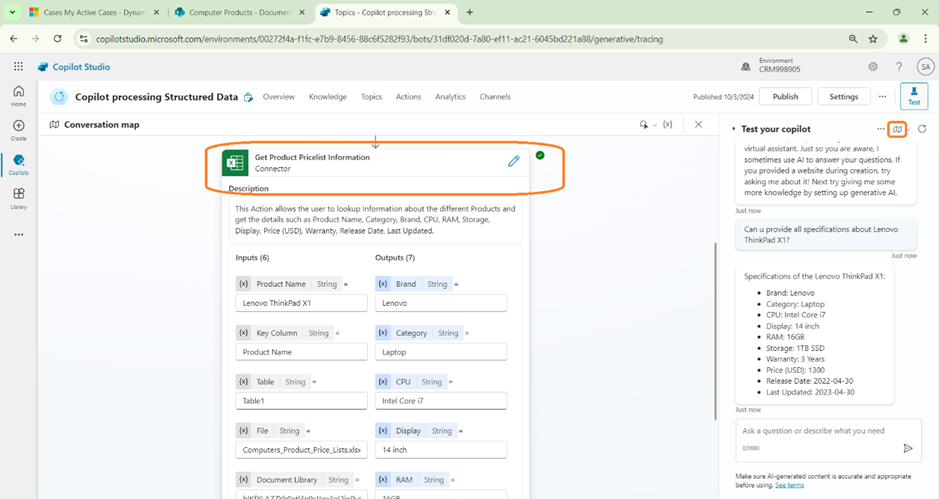Open the app launcher waffle menu
This screenshot has height=499, width=939.
[x=18, y=67]
